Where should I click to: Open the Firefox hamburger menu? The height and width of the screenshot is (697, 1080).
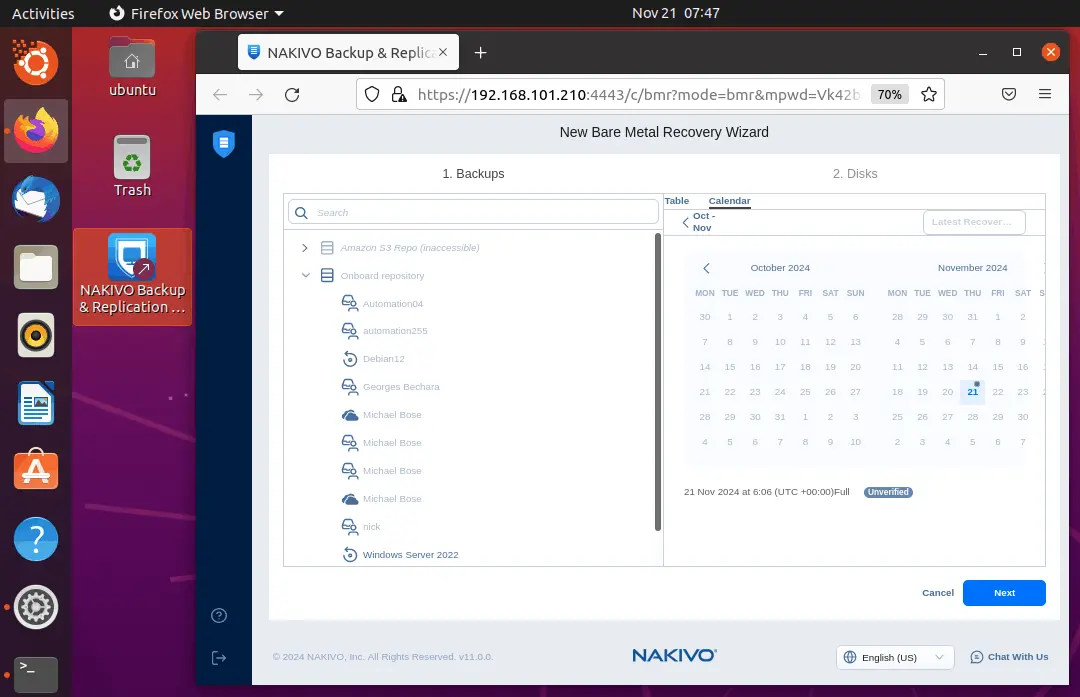tap(1045, 94)
